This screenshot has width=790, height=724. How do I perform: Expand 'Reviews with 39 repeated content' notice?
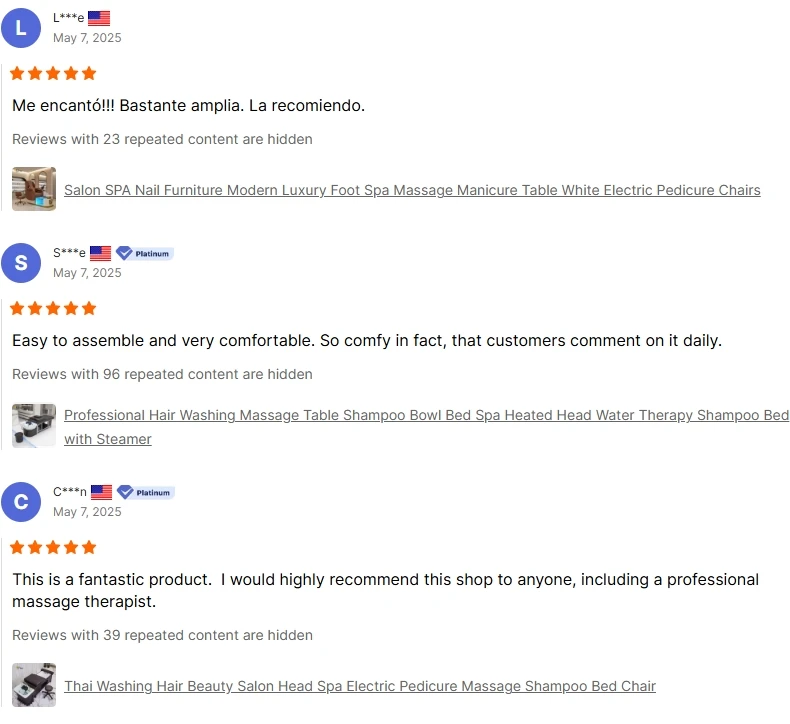pyautogui.click(x=162, y=635)
